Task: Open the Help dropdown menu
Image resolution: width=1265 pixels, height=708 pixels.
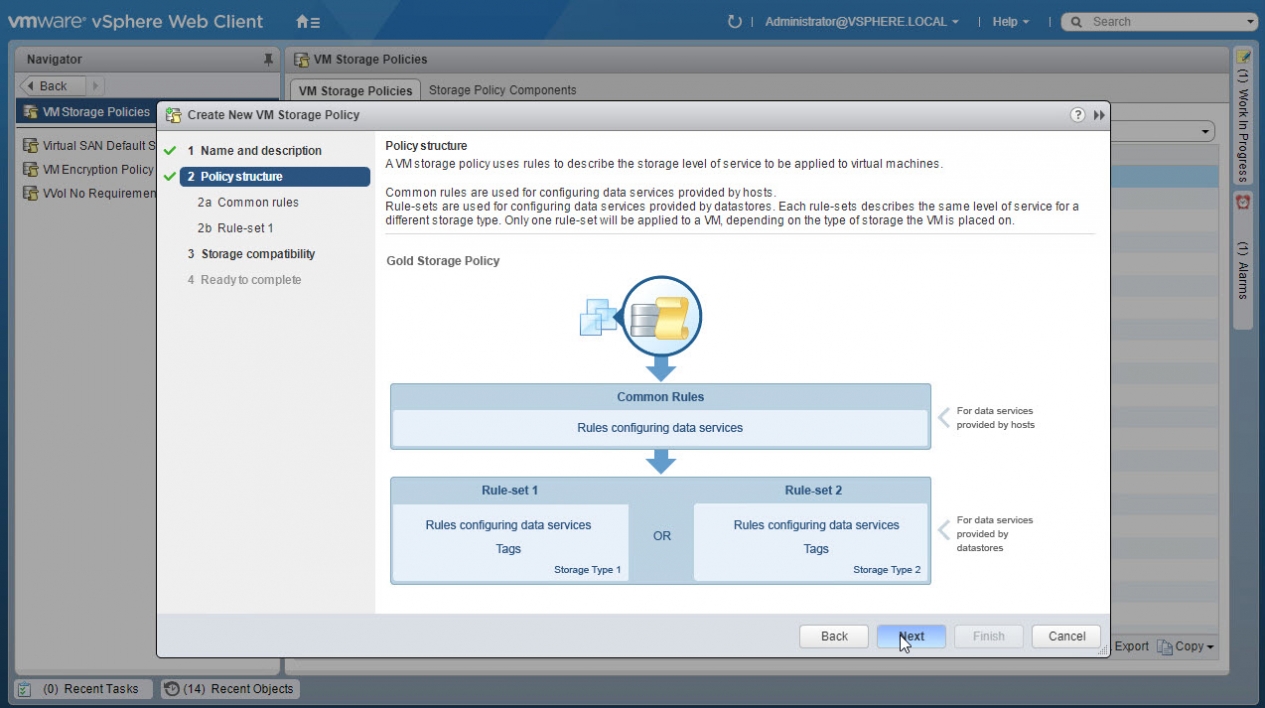Action: (1010, 21)
